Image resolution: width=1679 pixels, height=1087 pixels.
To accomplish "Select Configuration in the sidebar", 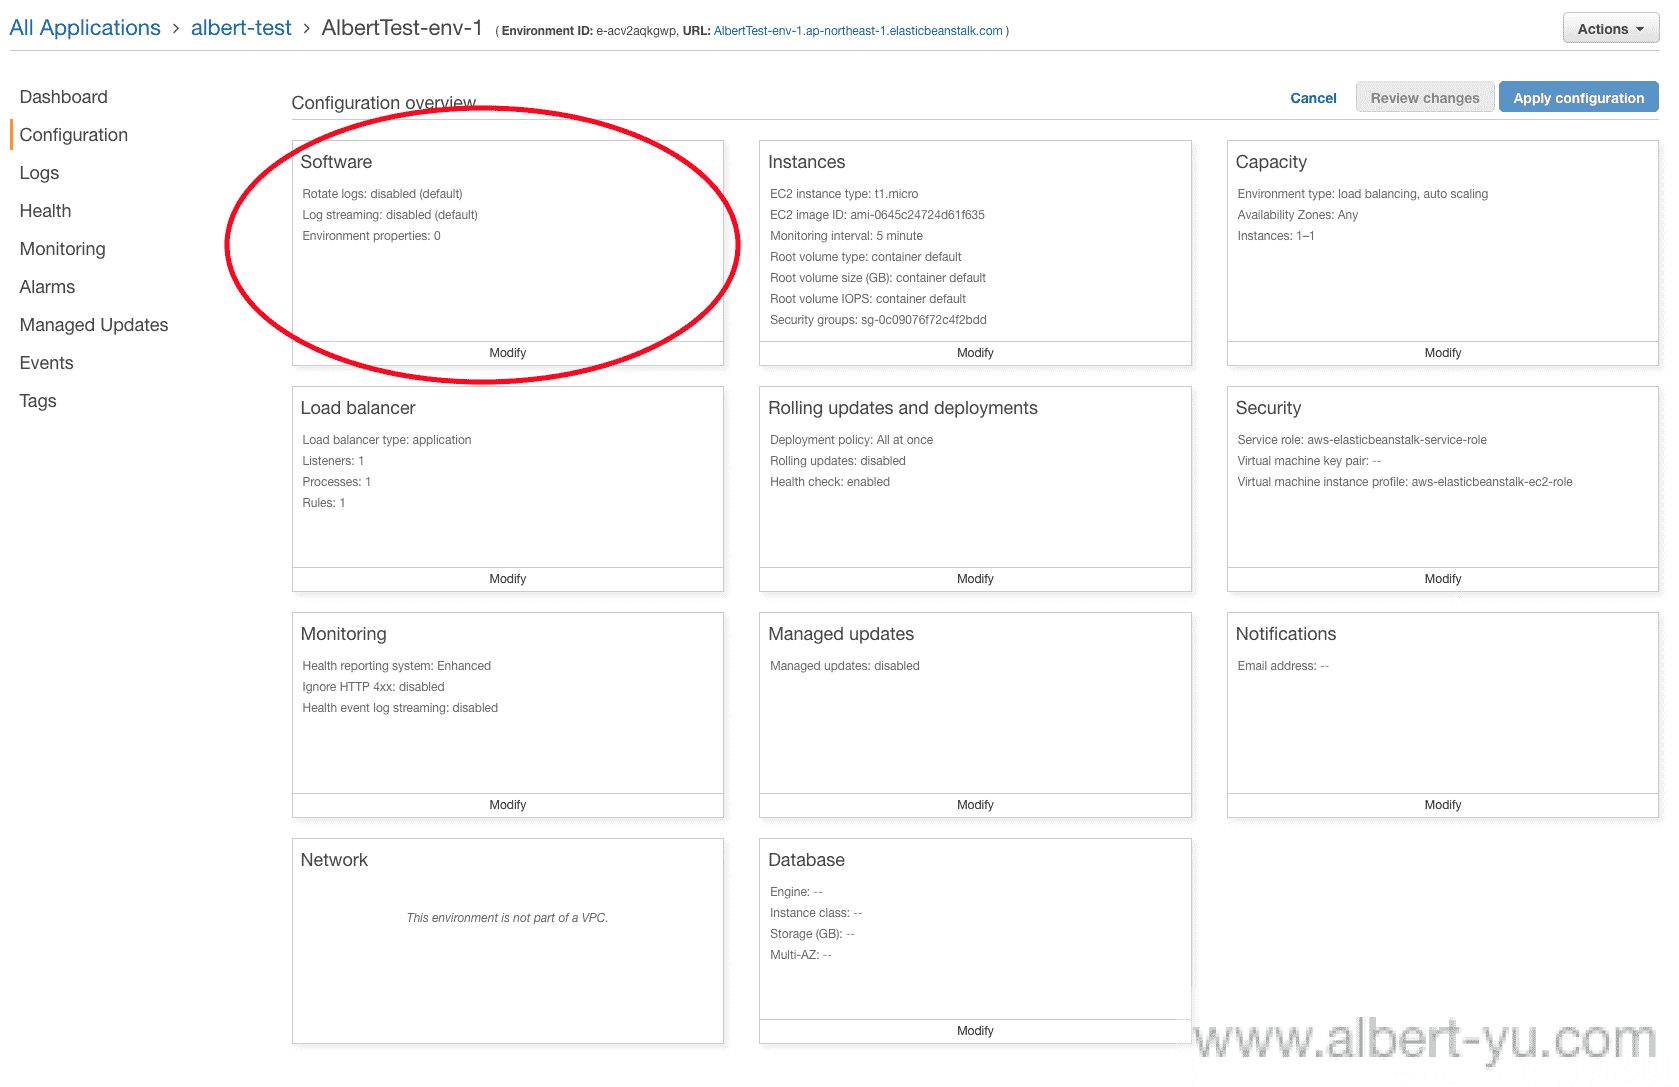I will tap(74, 135).
